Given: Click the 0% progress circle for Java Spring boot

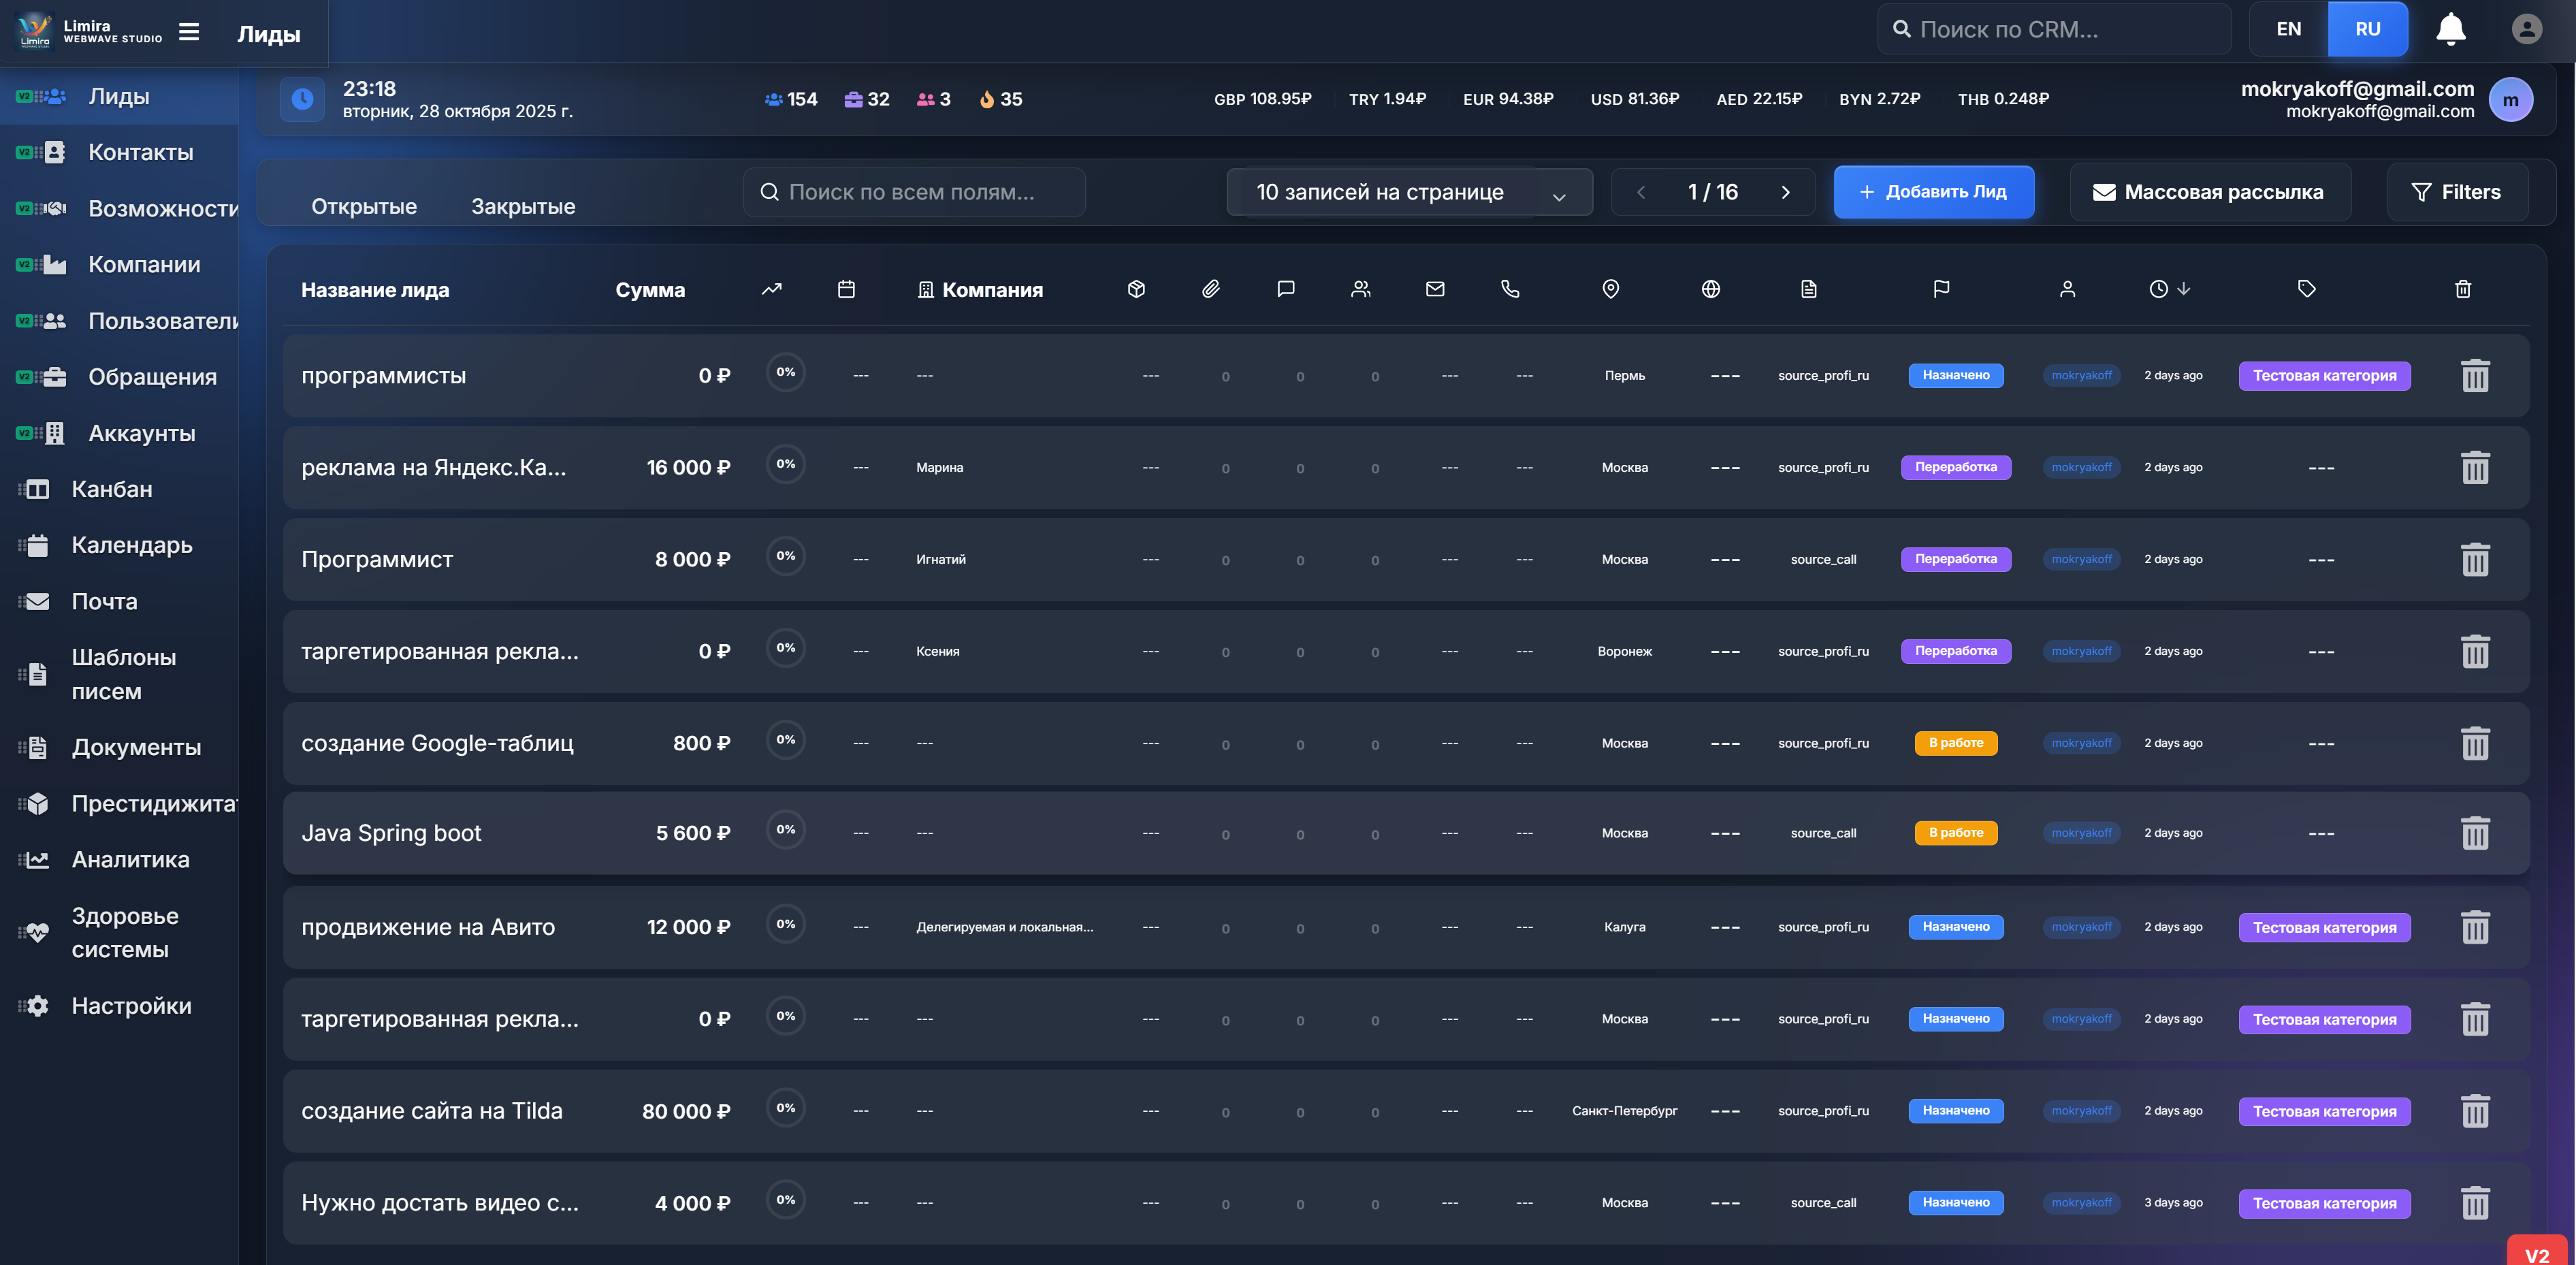Looking at the screenshot, I should pyautogui.click(x=786, y=830).
